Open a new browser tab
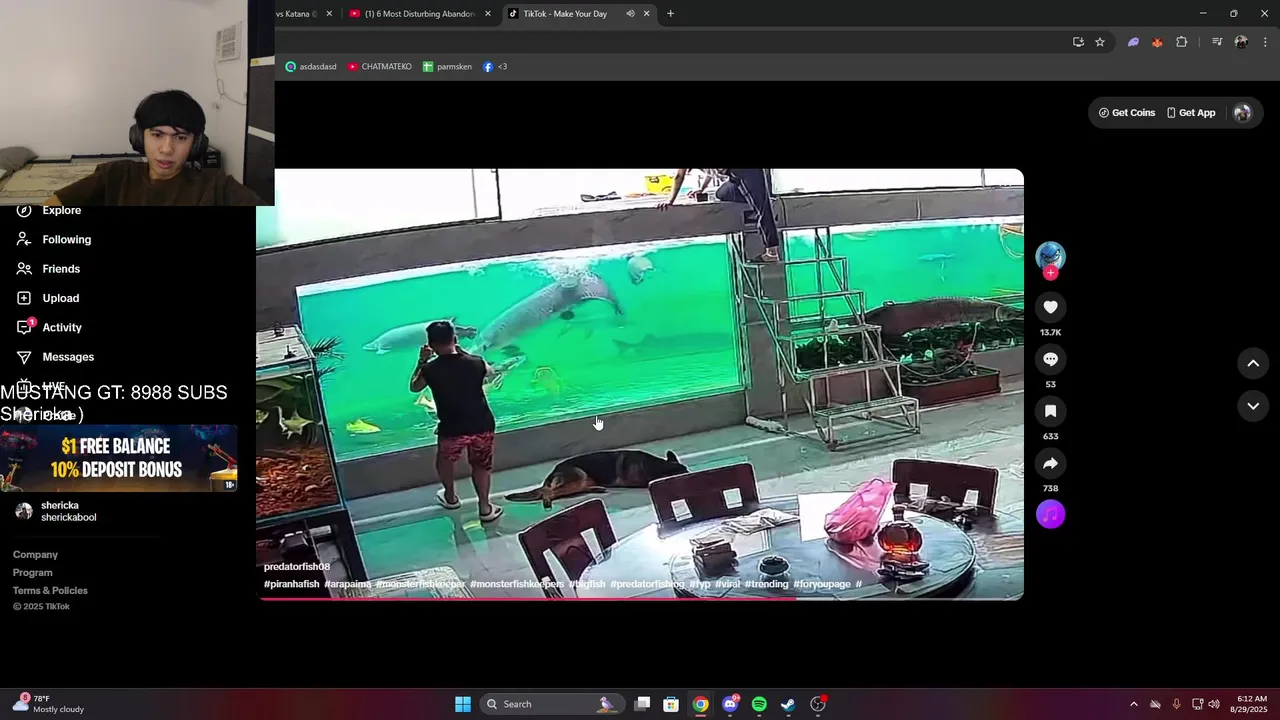Screen dimensions: 1280x720 (x=670, y=14)
